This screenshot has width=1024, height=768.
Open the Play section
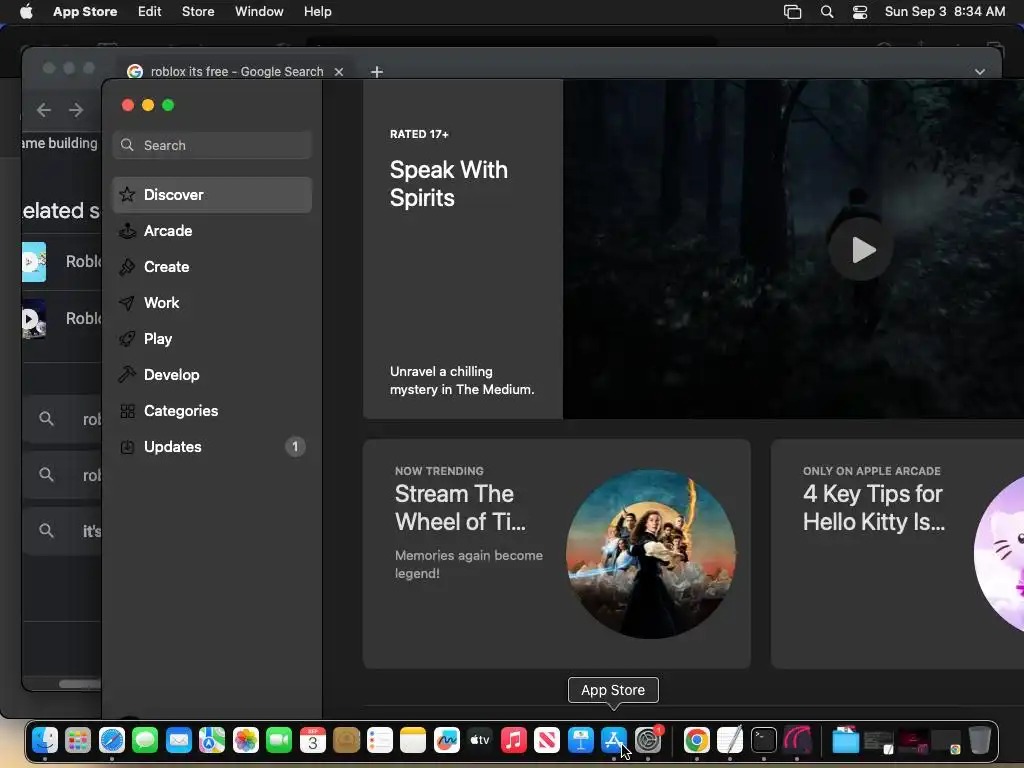click(212, 338)
